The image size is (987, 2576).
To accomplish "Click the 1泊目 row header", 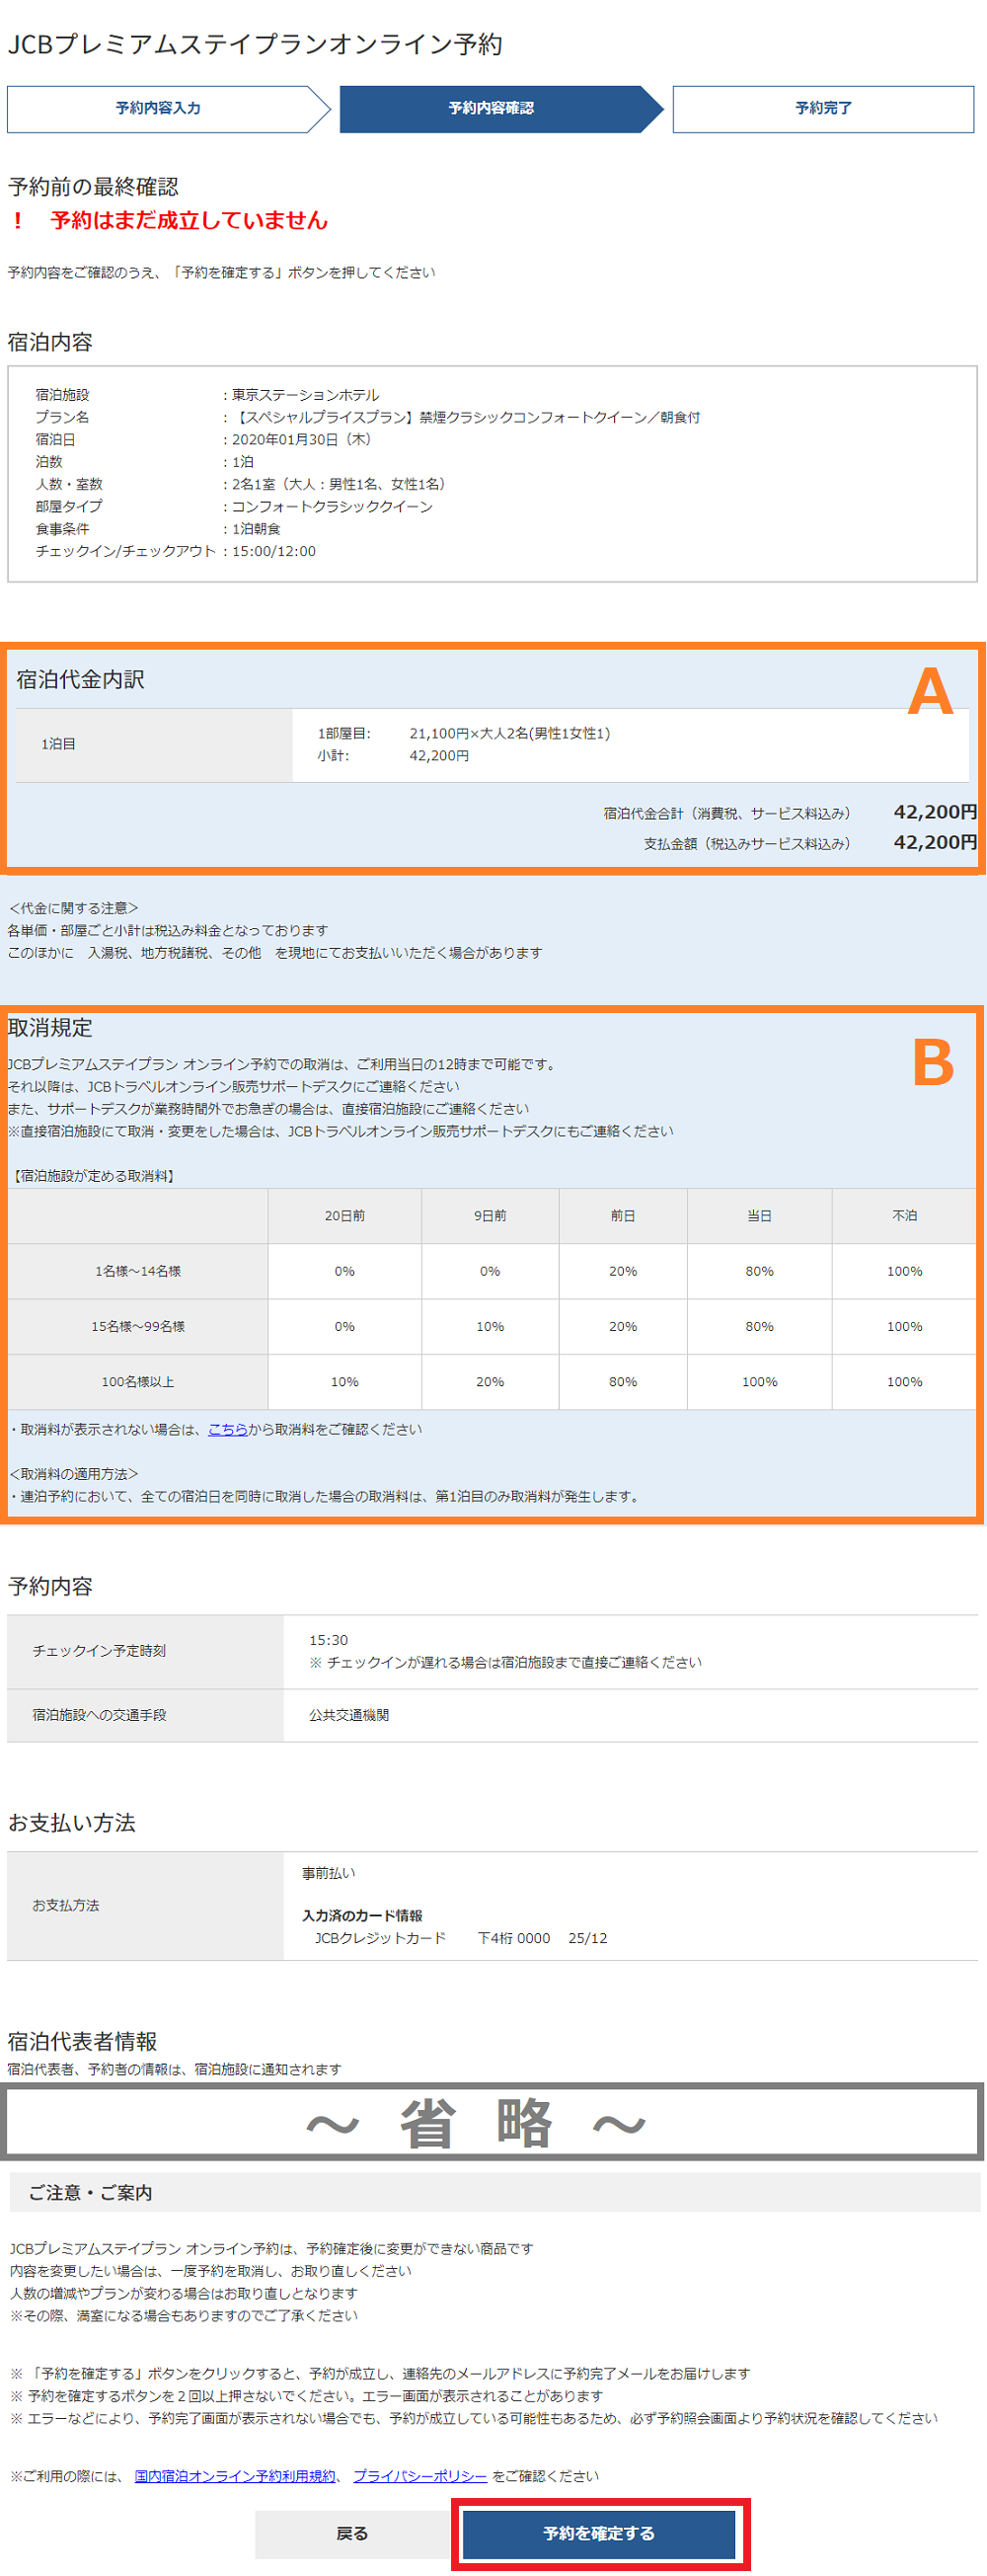I will point(153,745).
